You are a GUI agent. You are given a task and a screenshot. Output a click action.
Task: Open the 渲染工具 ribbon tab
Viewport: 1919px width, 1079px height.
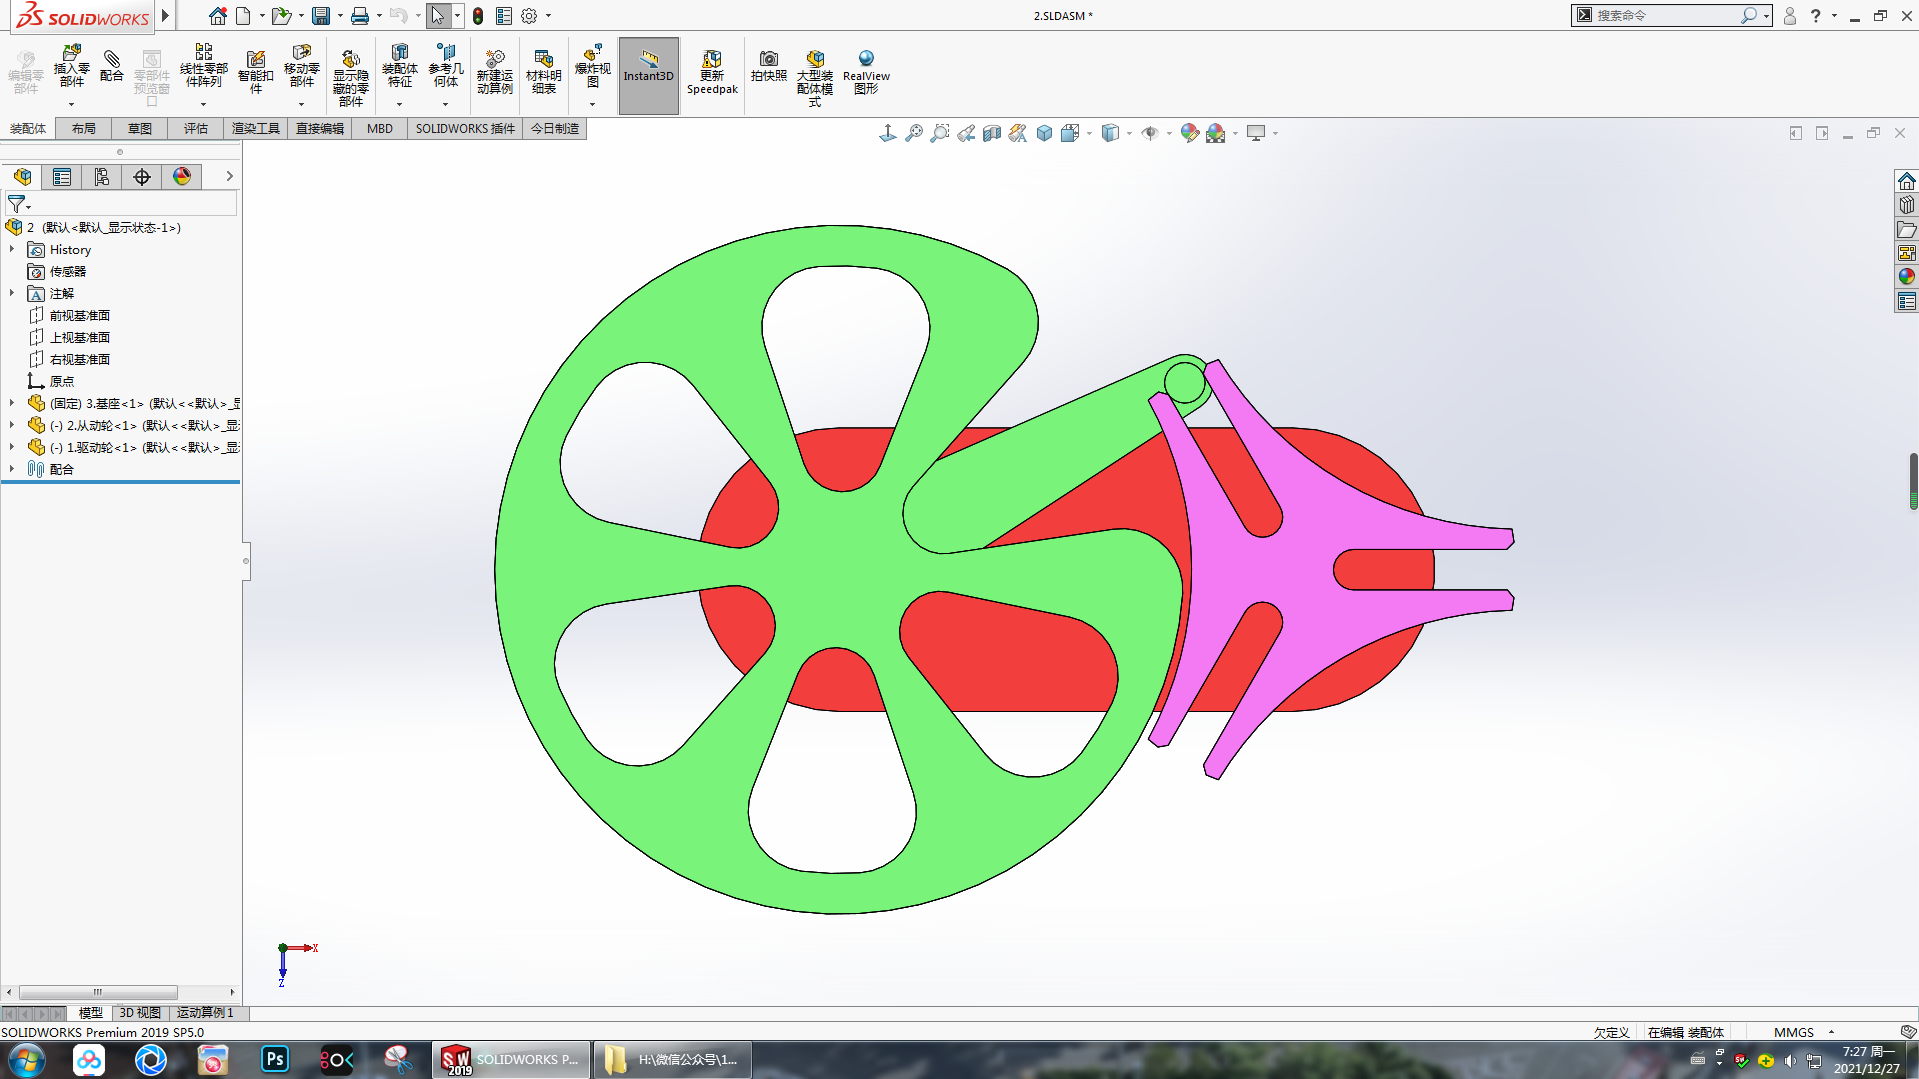(x=256, y=128)
